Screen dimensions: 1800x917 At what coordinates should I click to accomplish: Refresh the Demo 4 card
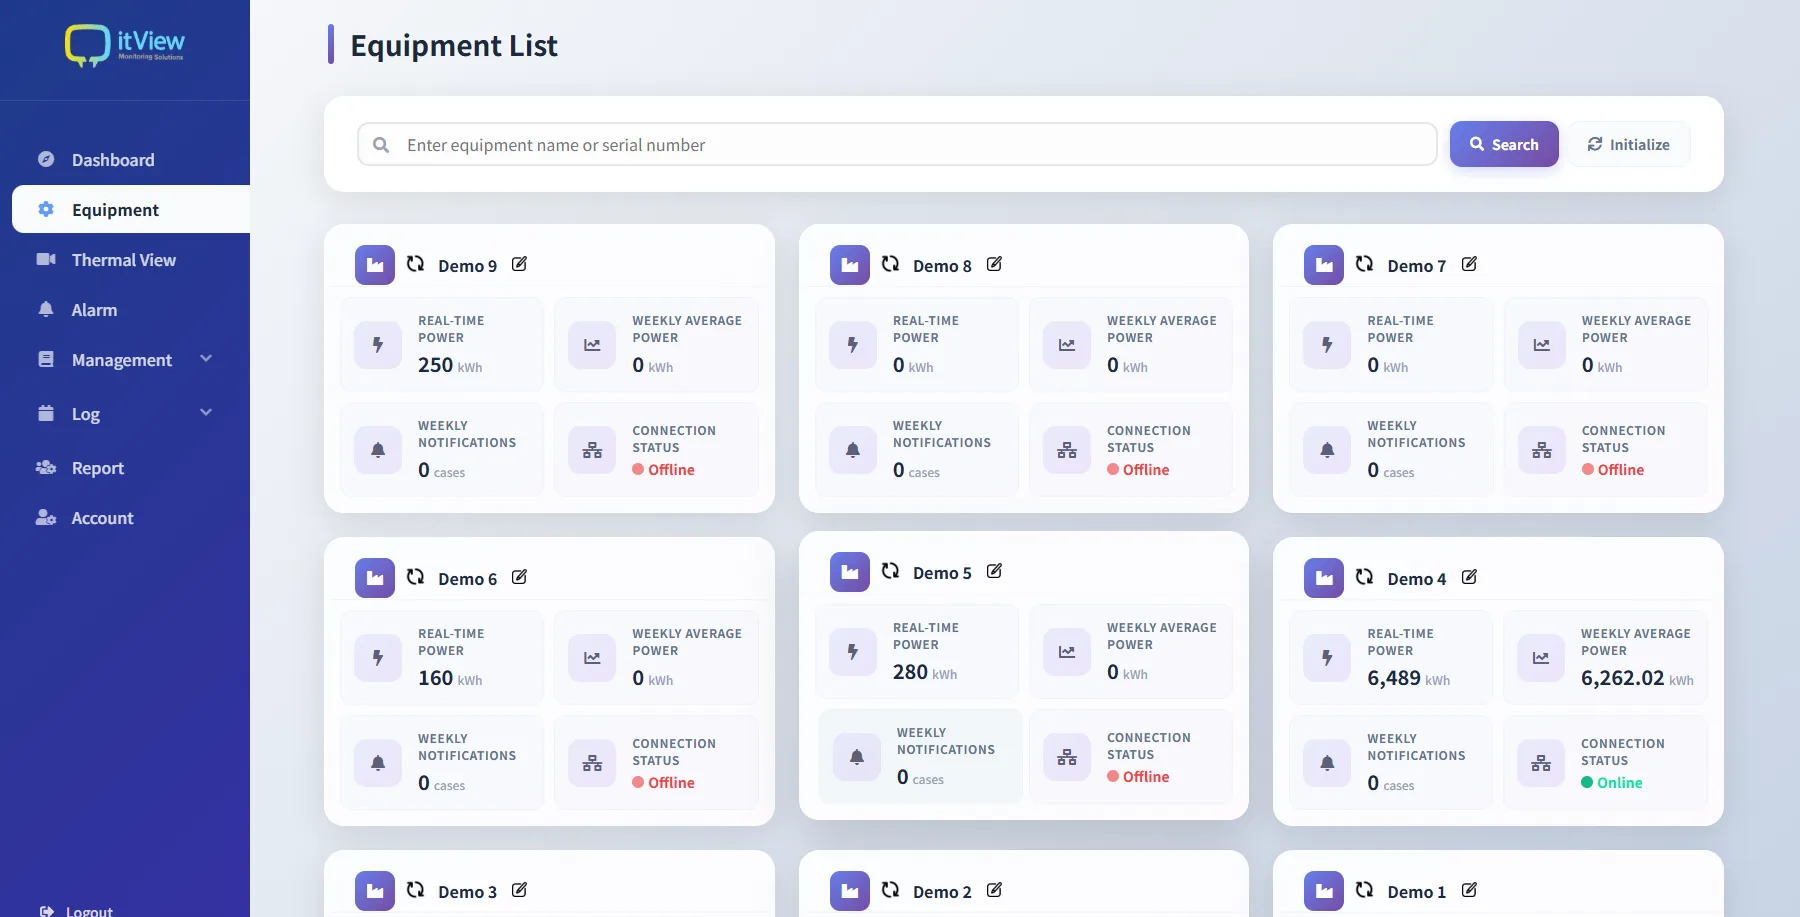1365,577
